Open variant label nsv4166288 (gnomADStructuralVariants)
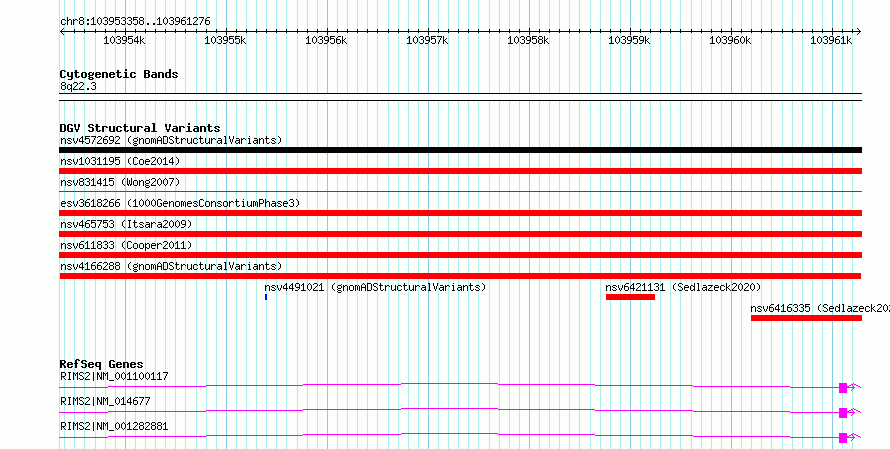 click(171, 266)
